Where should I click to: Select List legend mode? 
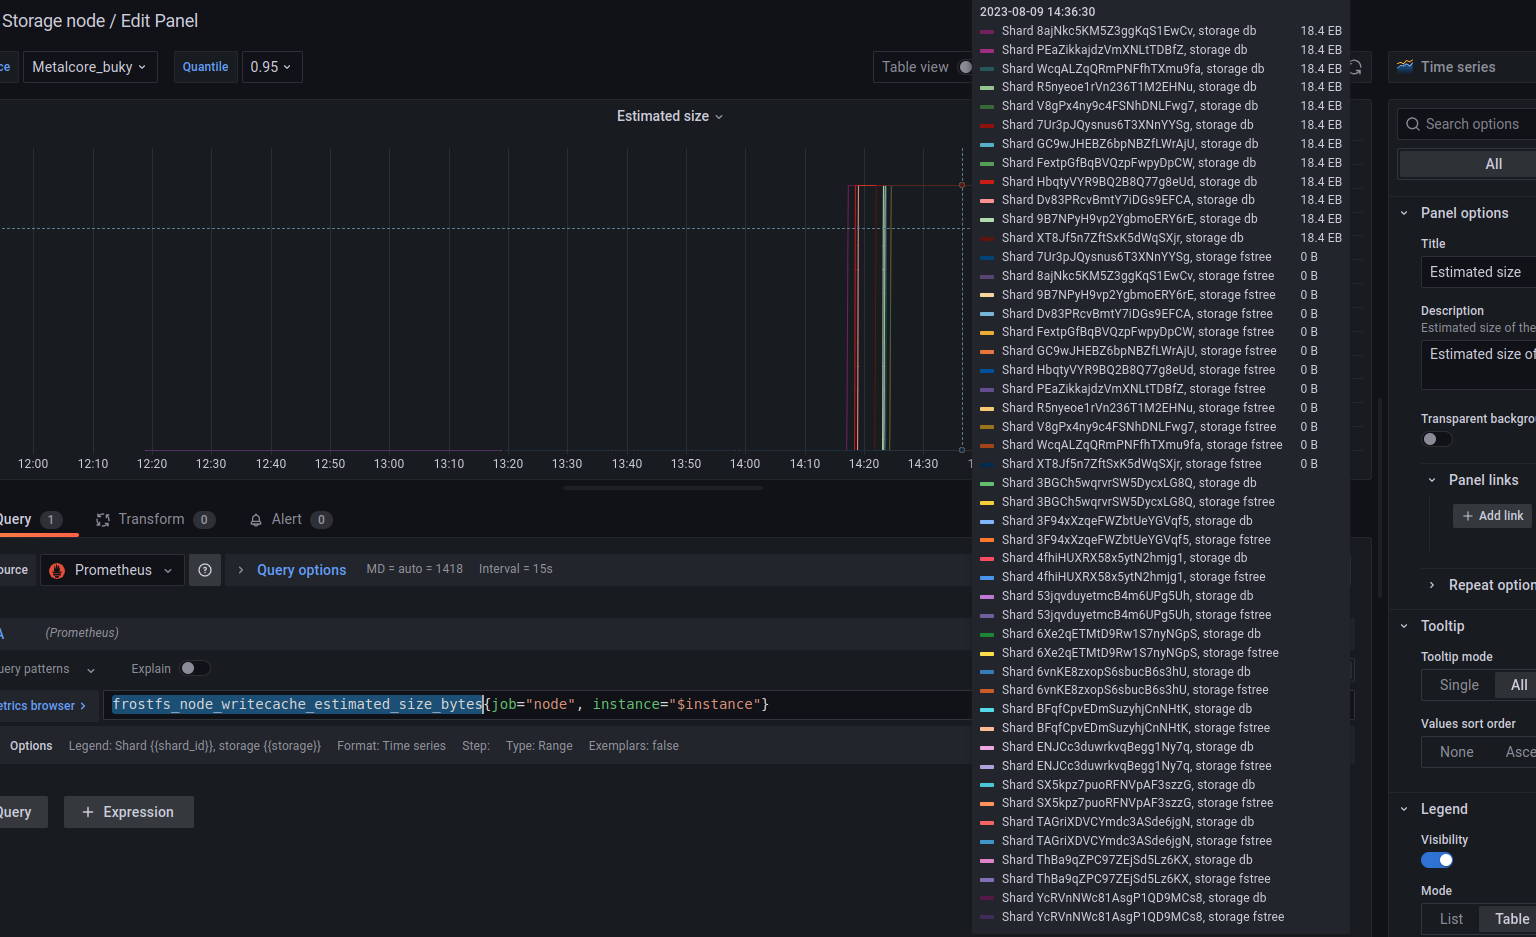1451,919
